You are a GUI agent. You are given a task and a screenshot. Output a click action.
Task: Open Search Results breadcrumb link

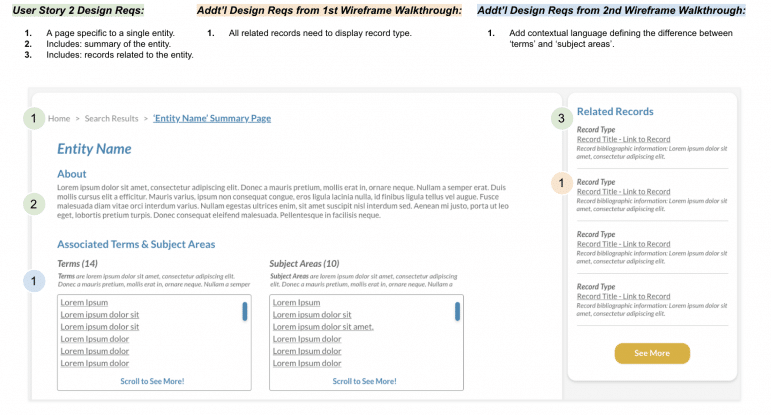[111, 119]
